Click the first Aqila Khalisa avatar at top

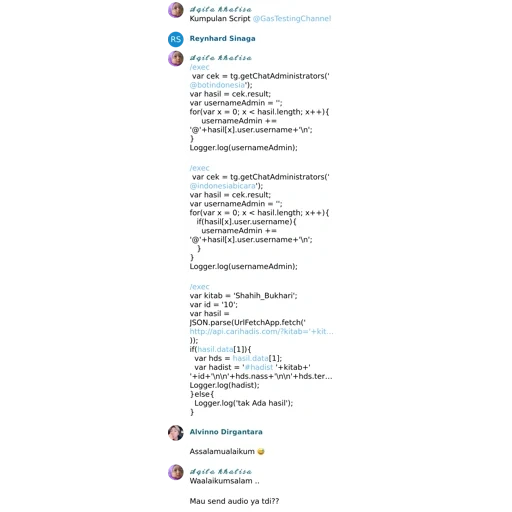(176, 10)
